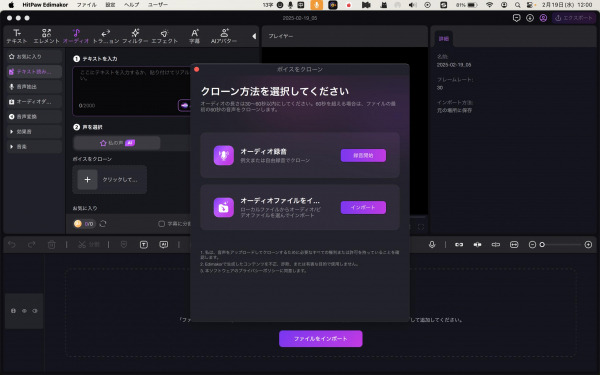Toggle the track lock icon
Screen dimensions: 600x375
coord(13,311)
